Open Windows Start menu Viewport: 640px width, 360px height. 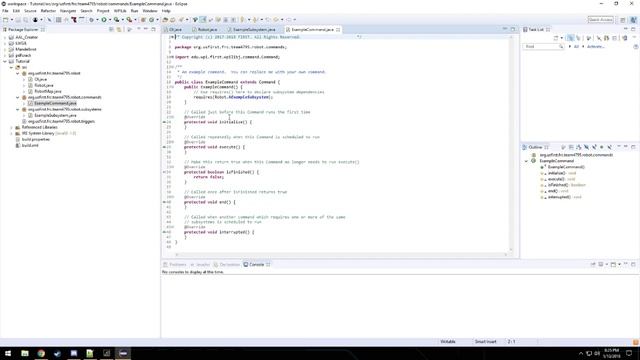click(x=8, y=353)
